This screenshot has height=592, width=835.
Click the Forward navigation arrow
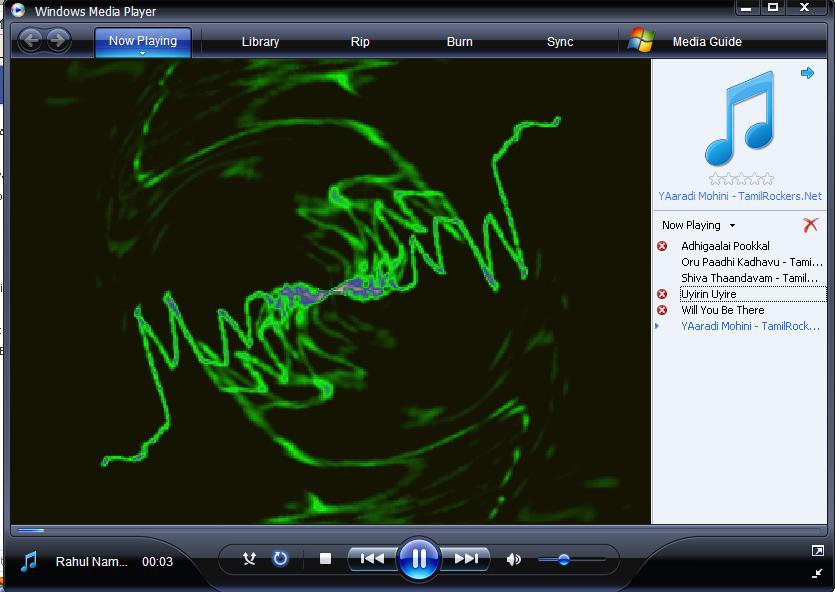(x=58, y=40)
